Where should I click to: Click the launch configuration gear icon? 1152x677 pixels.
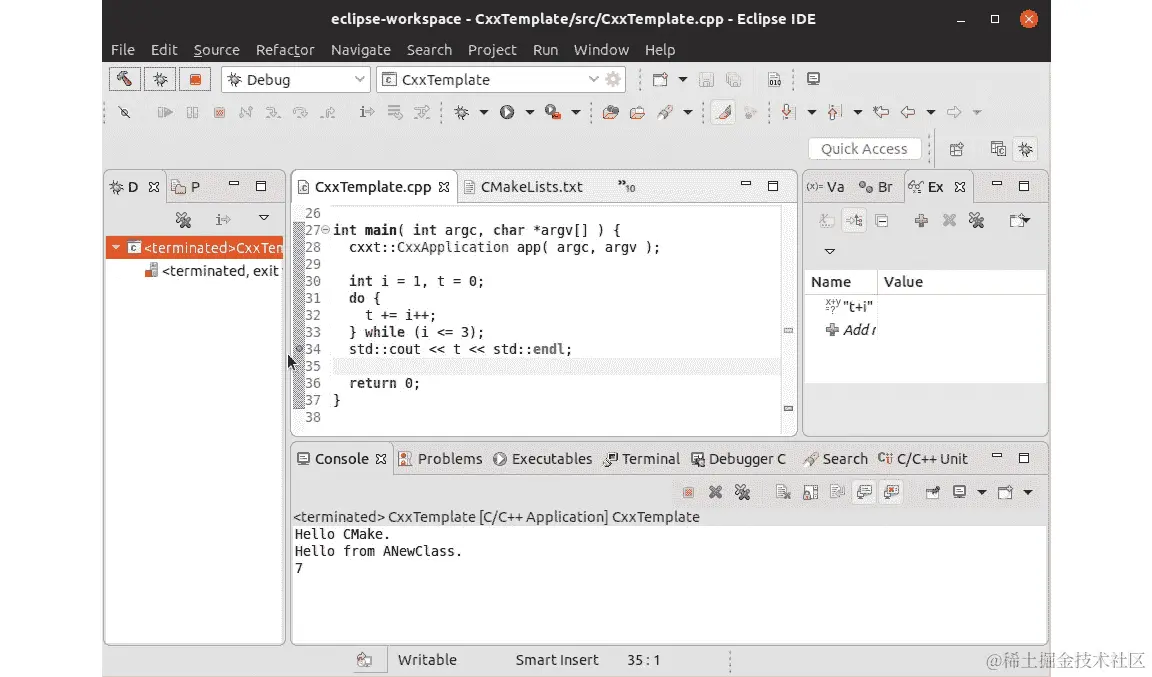pos(613,79)
